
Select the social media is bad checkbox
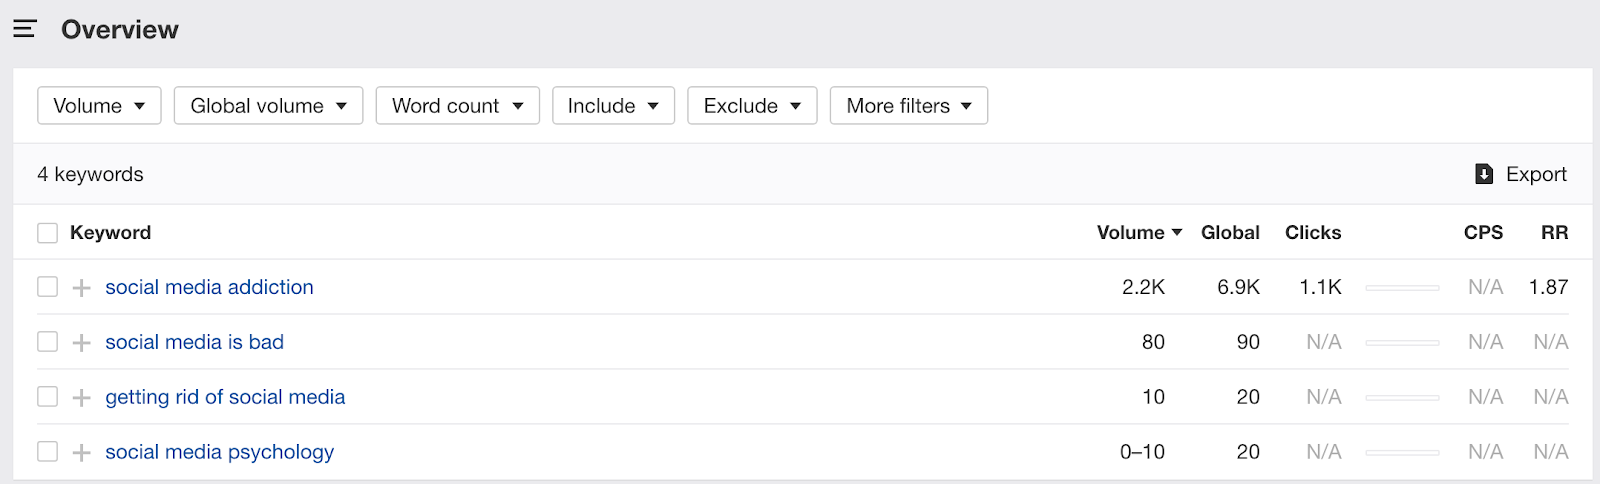tap(47, 342)
